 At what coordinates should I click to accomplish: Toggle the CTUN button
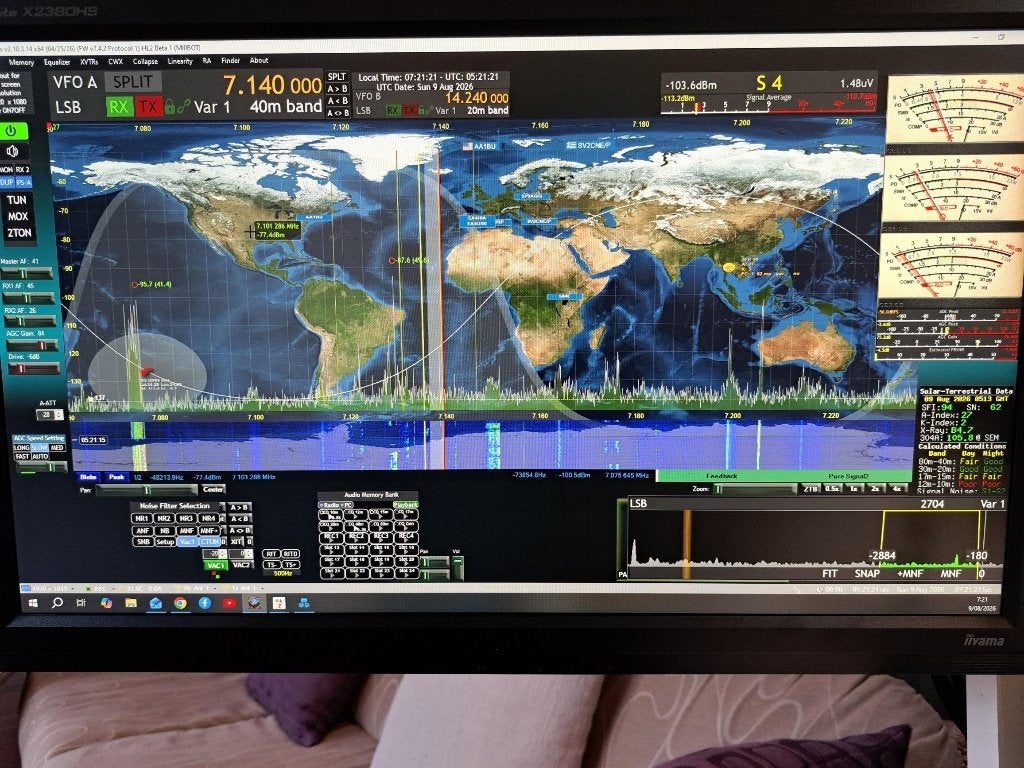210,541
